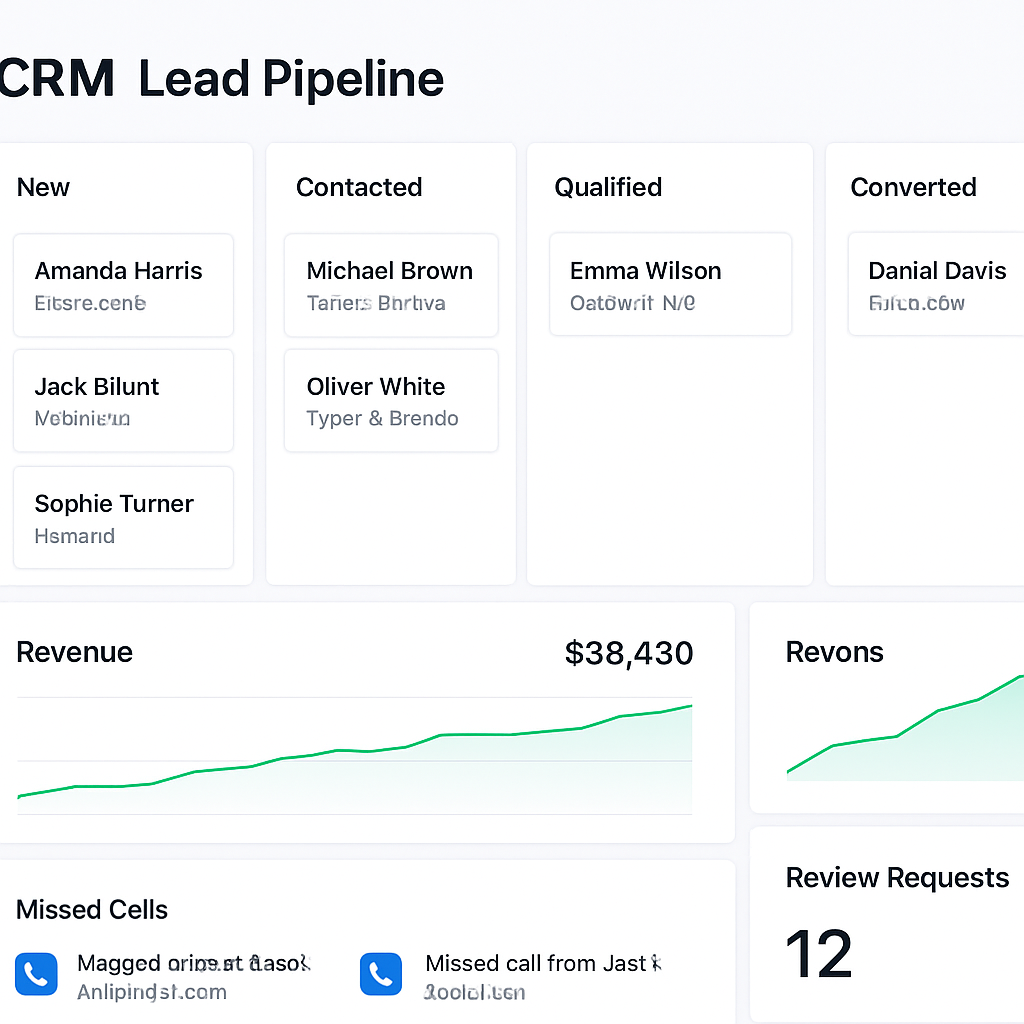This screenshot has height=1024, width=1024.
Task: Click the phone icon beside Missed call from Jast
Action: (x=381, y=974)
